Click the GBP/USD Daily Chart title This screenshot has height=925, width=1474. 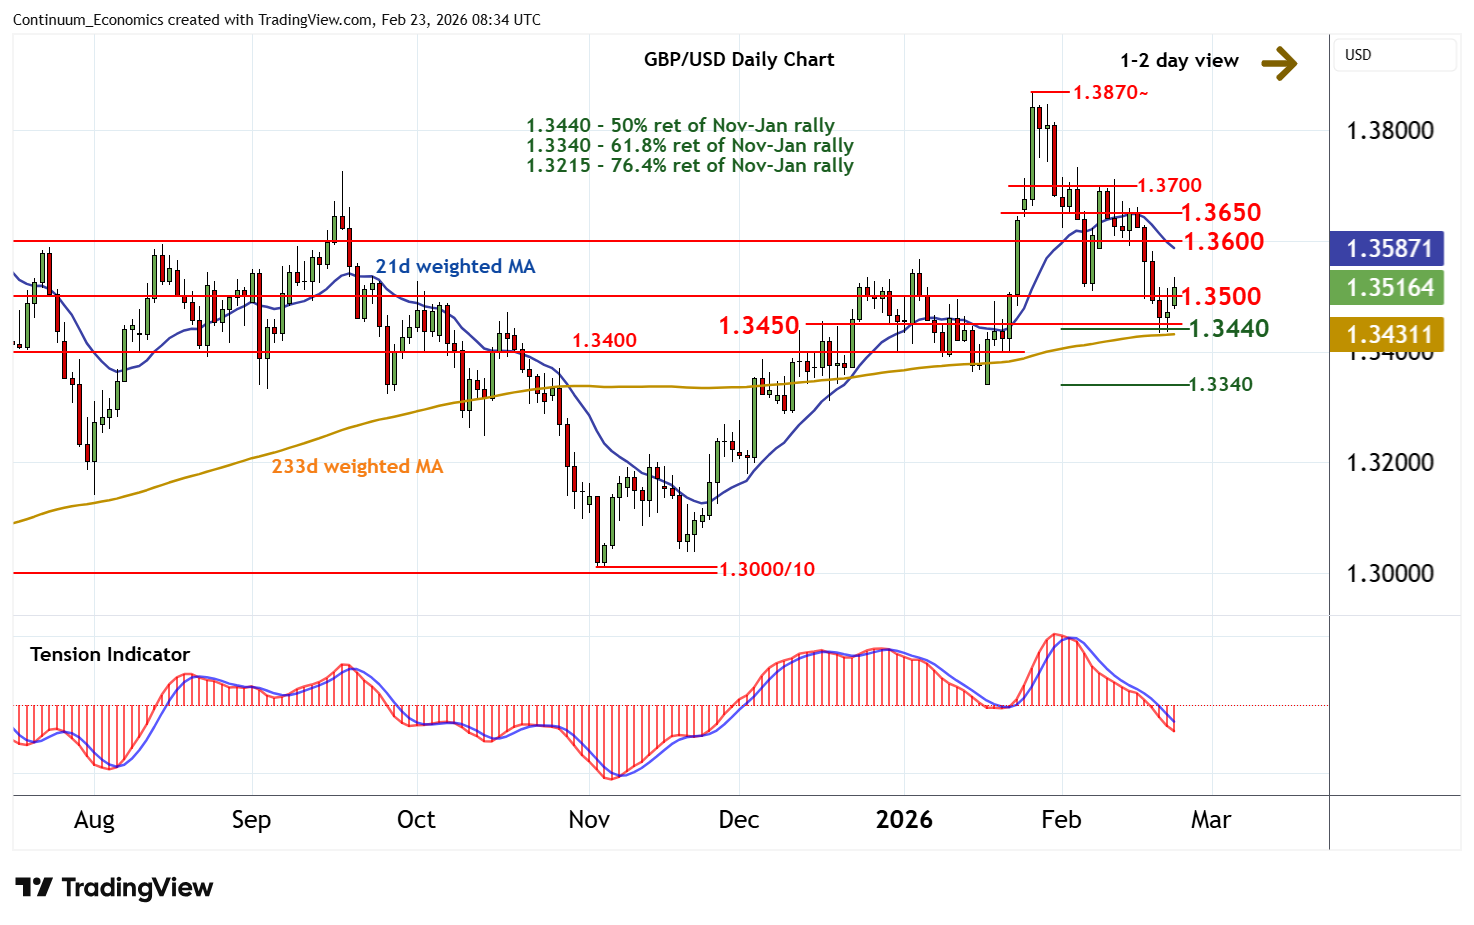(x=738, y=59)
